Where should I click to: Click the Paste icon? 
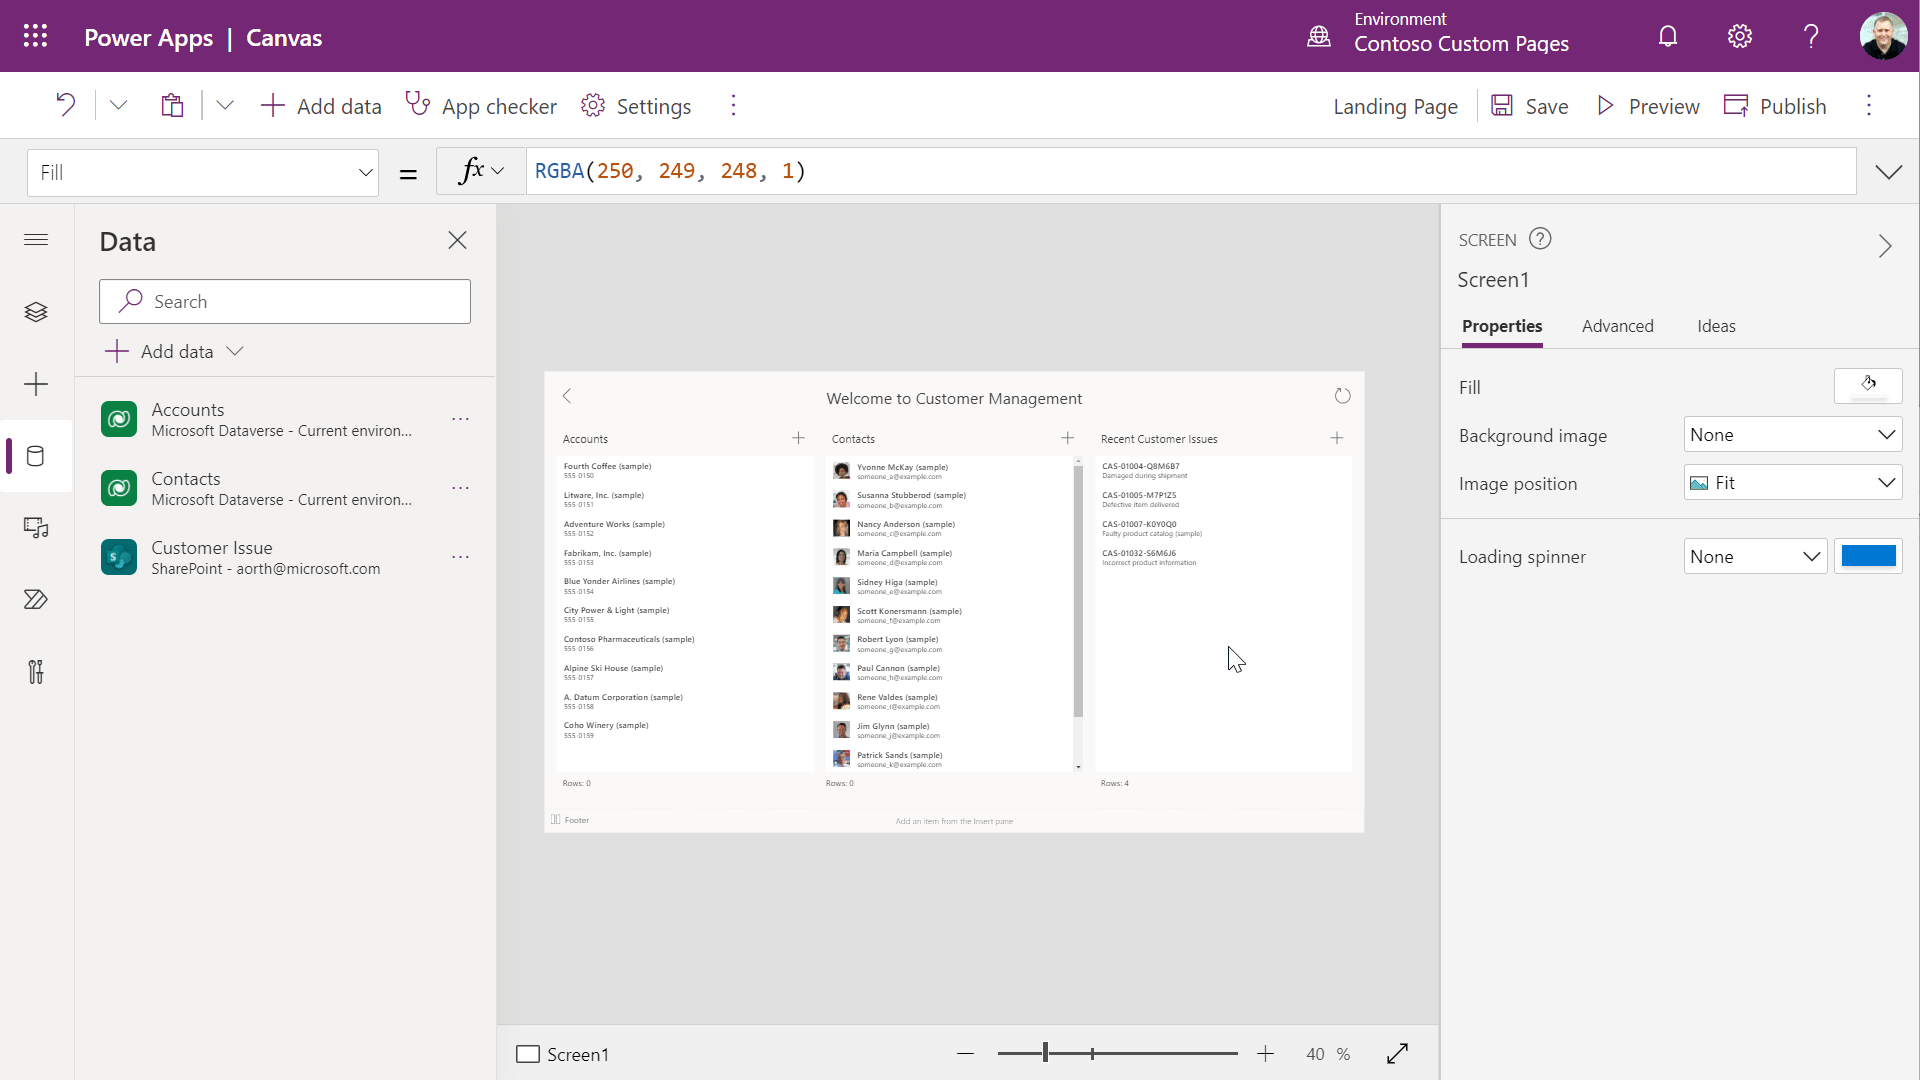click(172, 105)
